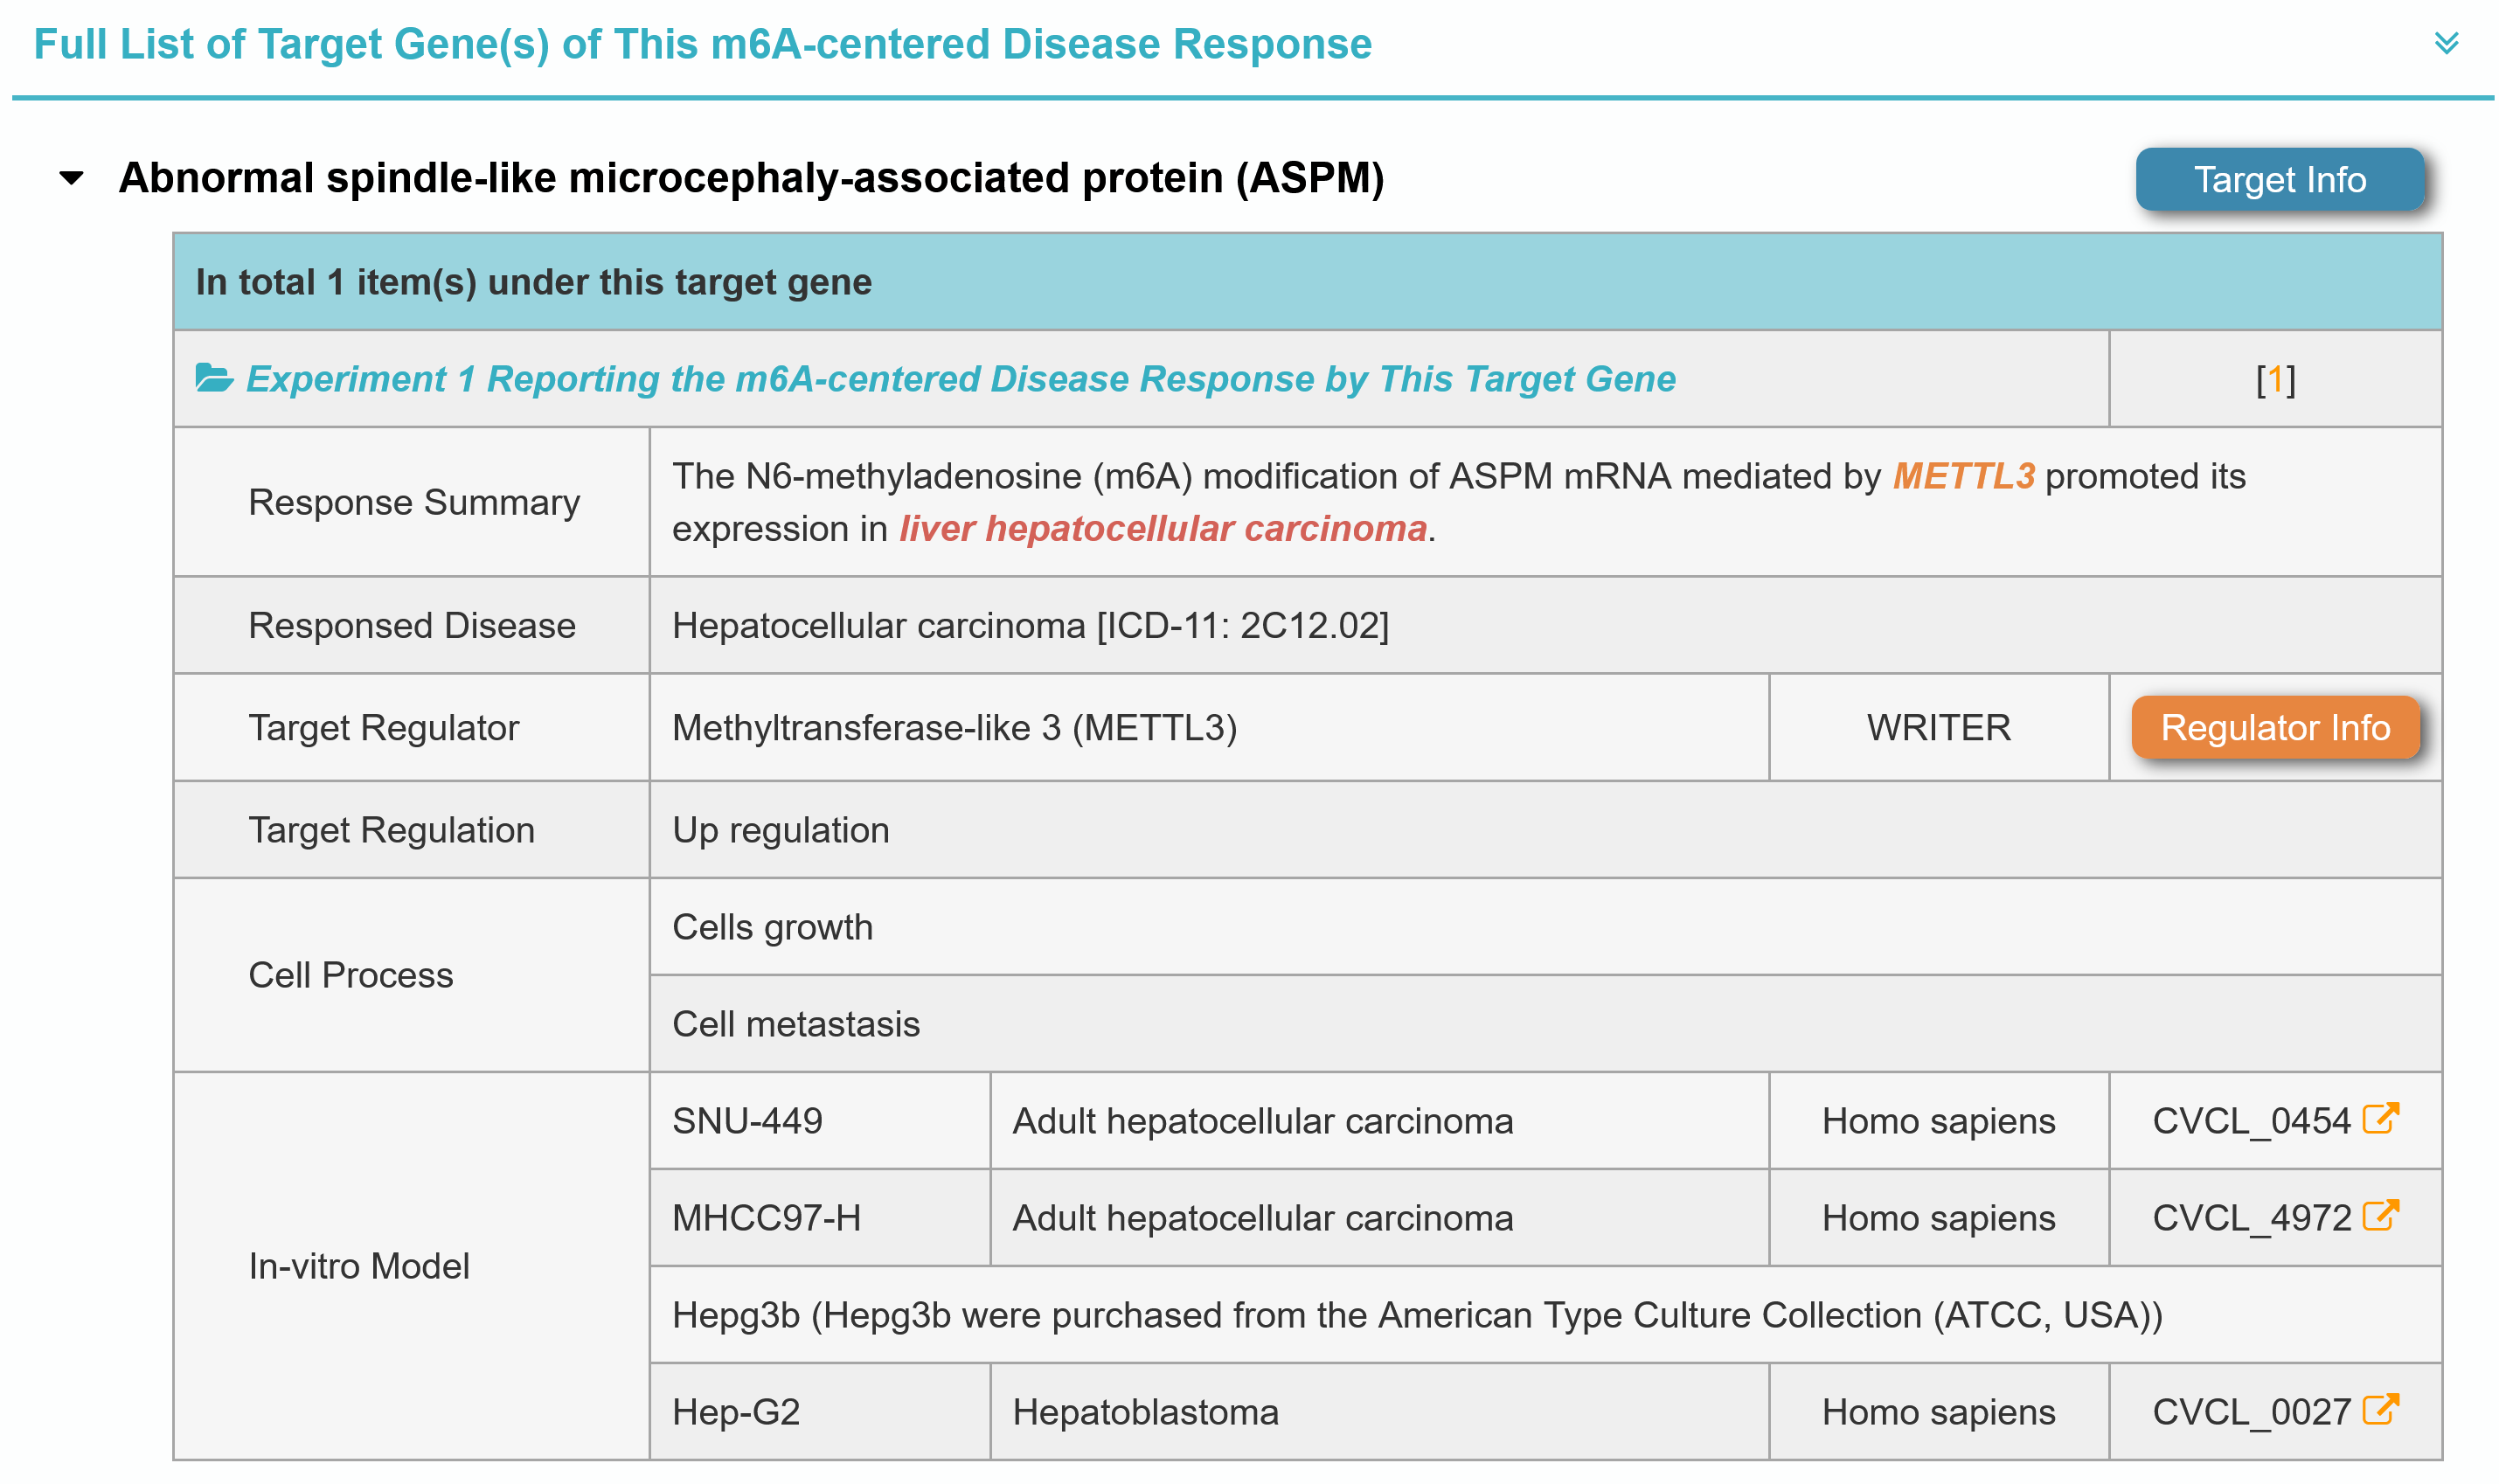
Task: Collapse the ASPM target gene triangle
Action: click(x=71, y=179)
